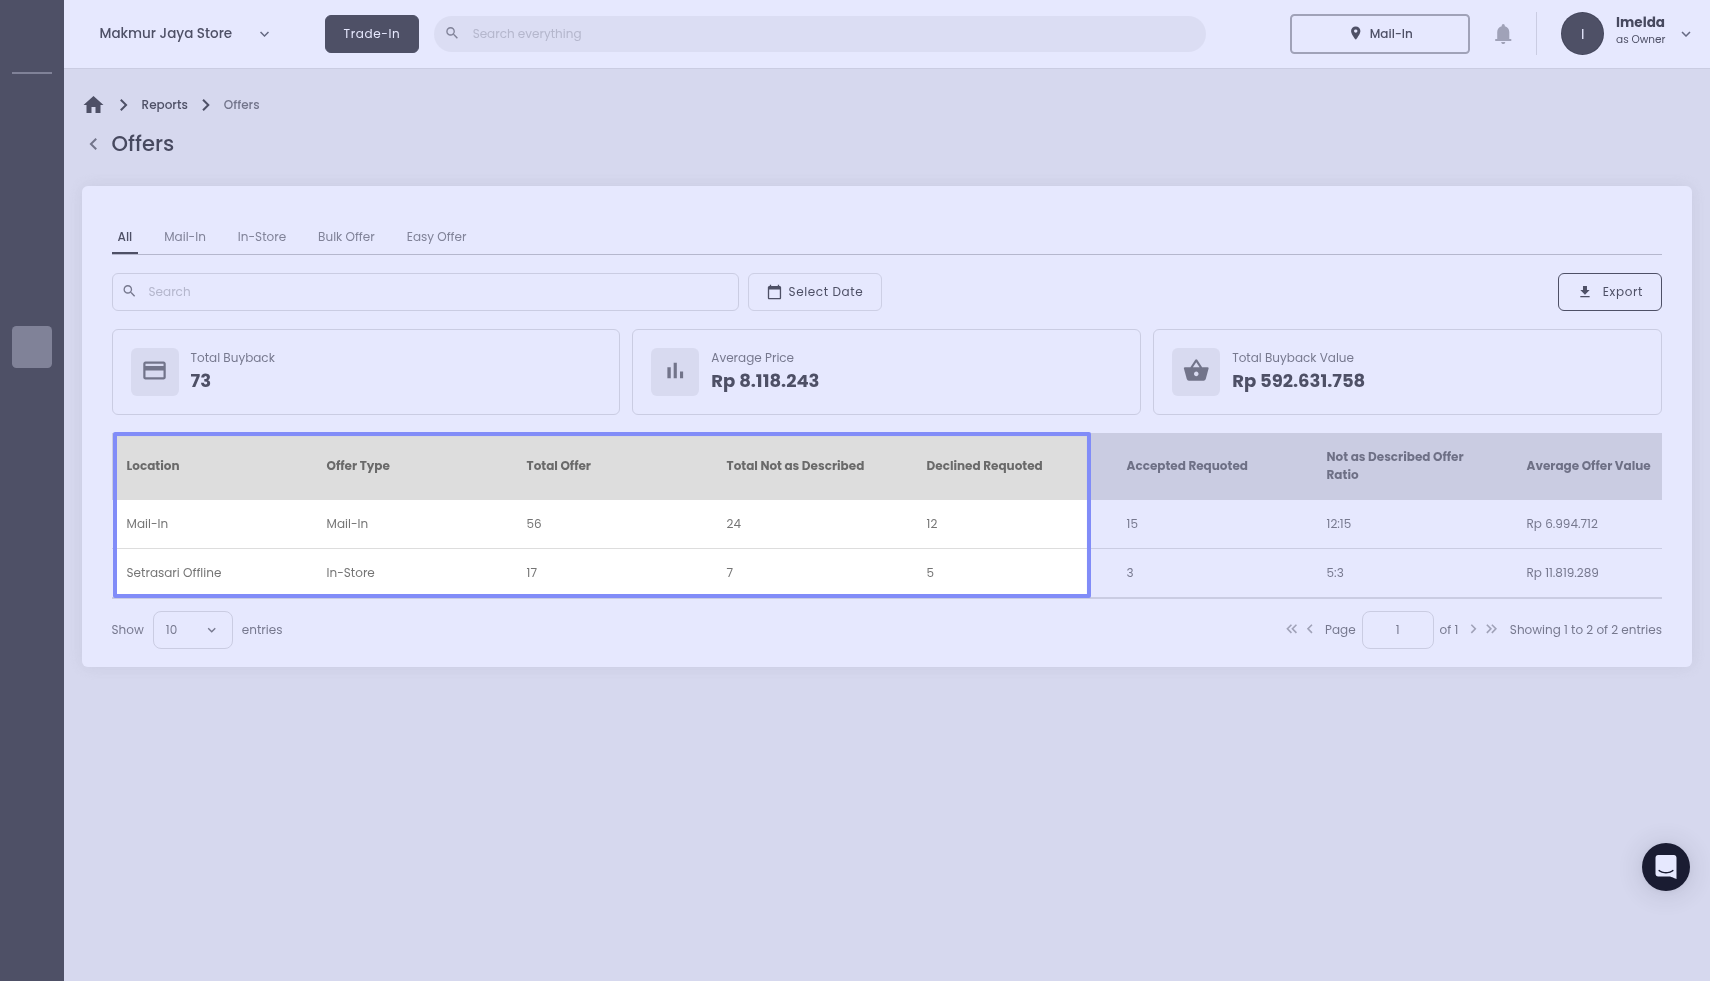Click the Trade-In button
The width and height of the screenshot is (1710, 981).
pyautogui.click(x=371, y=34)
